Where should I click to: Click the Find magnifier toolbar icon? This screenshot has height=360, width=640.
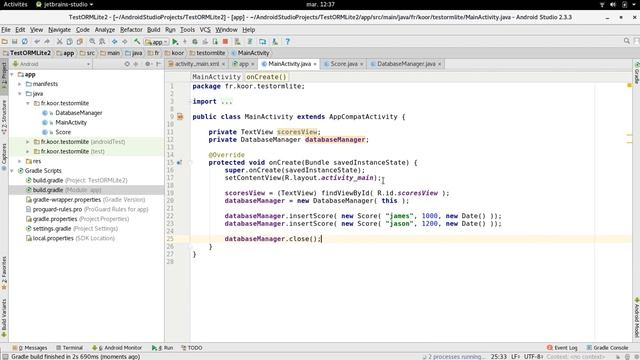coord(92,42)
